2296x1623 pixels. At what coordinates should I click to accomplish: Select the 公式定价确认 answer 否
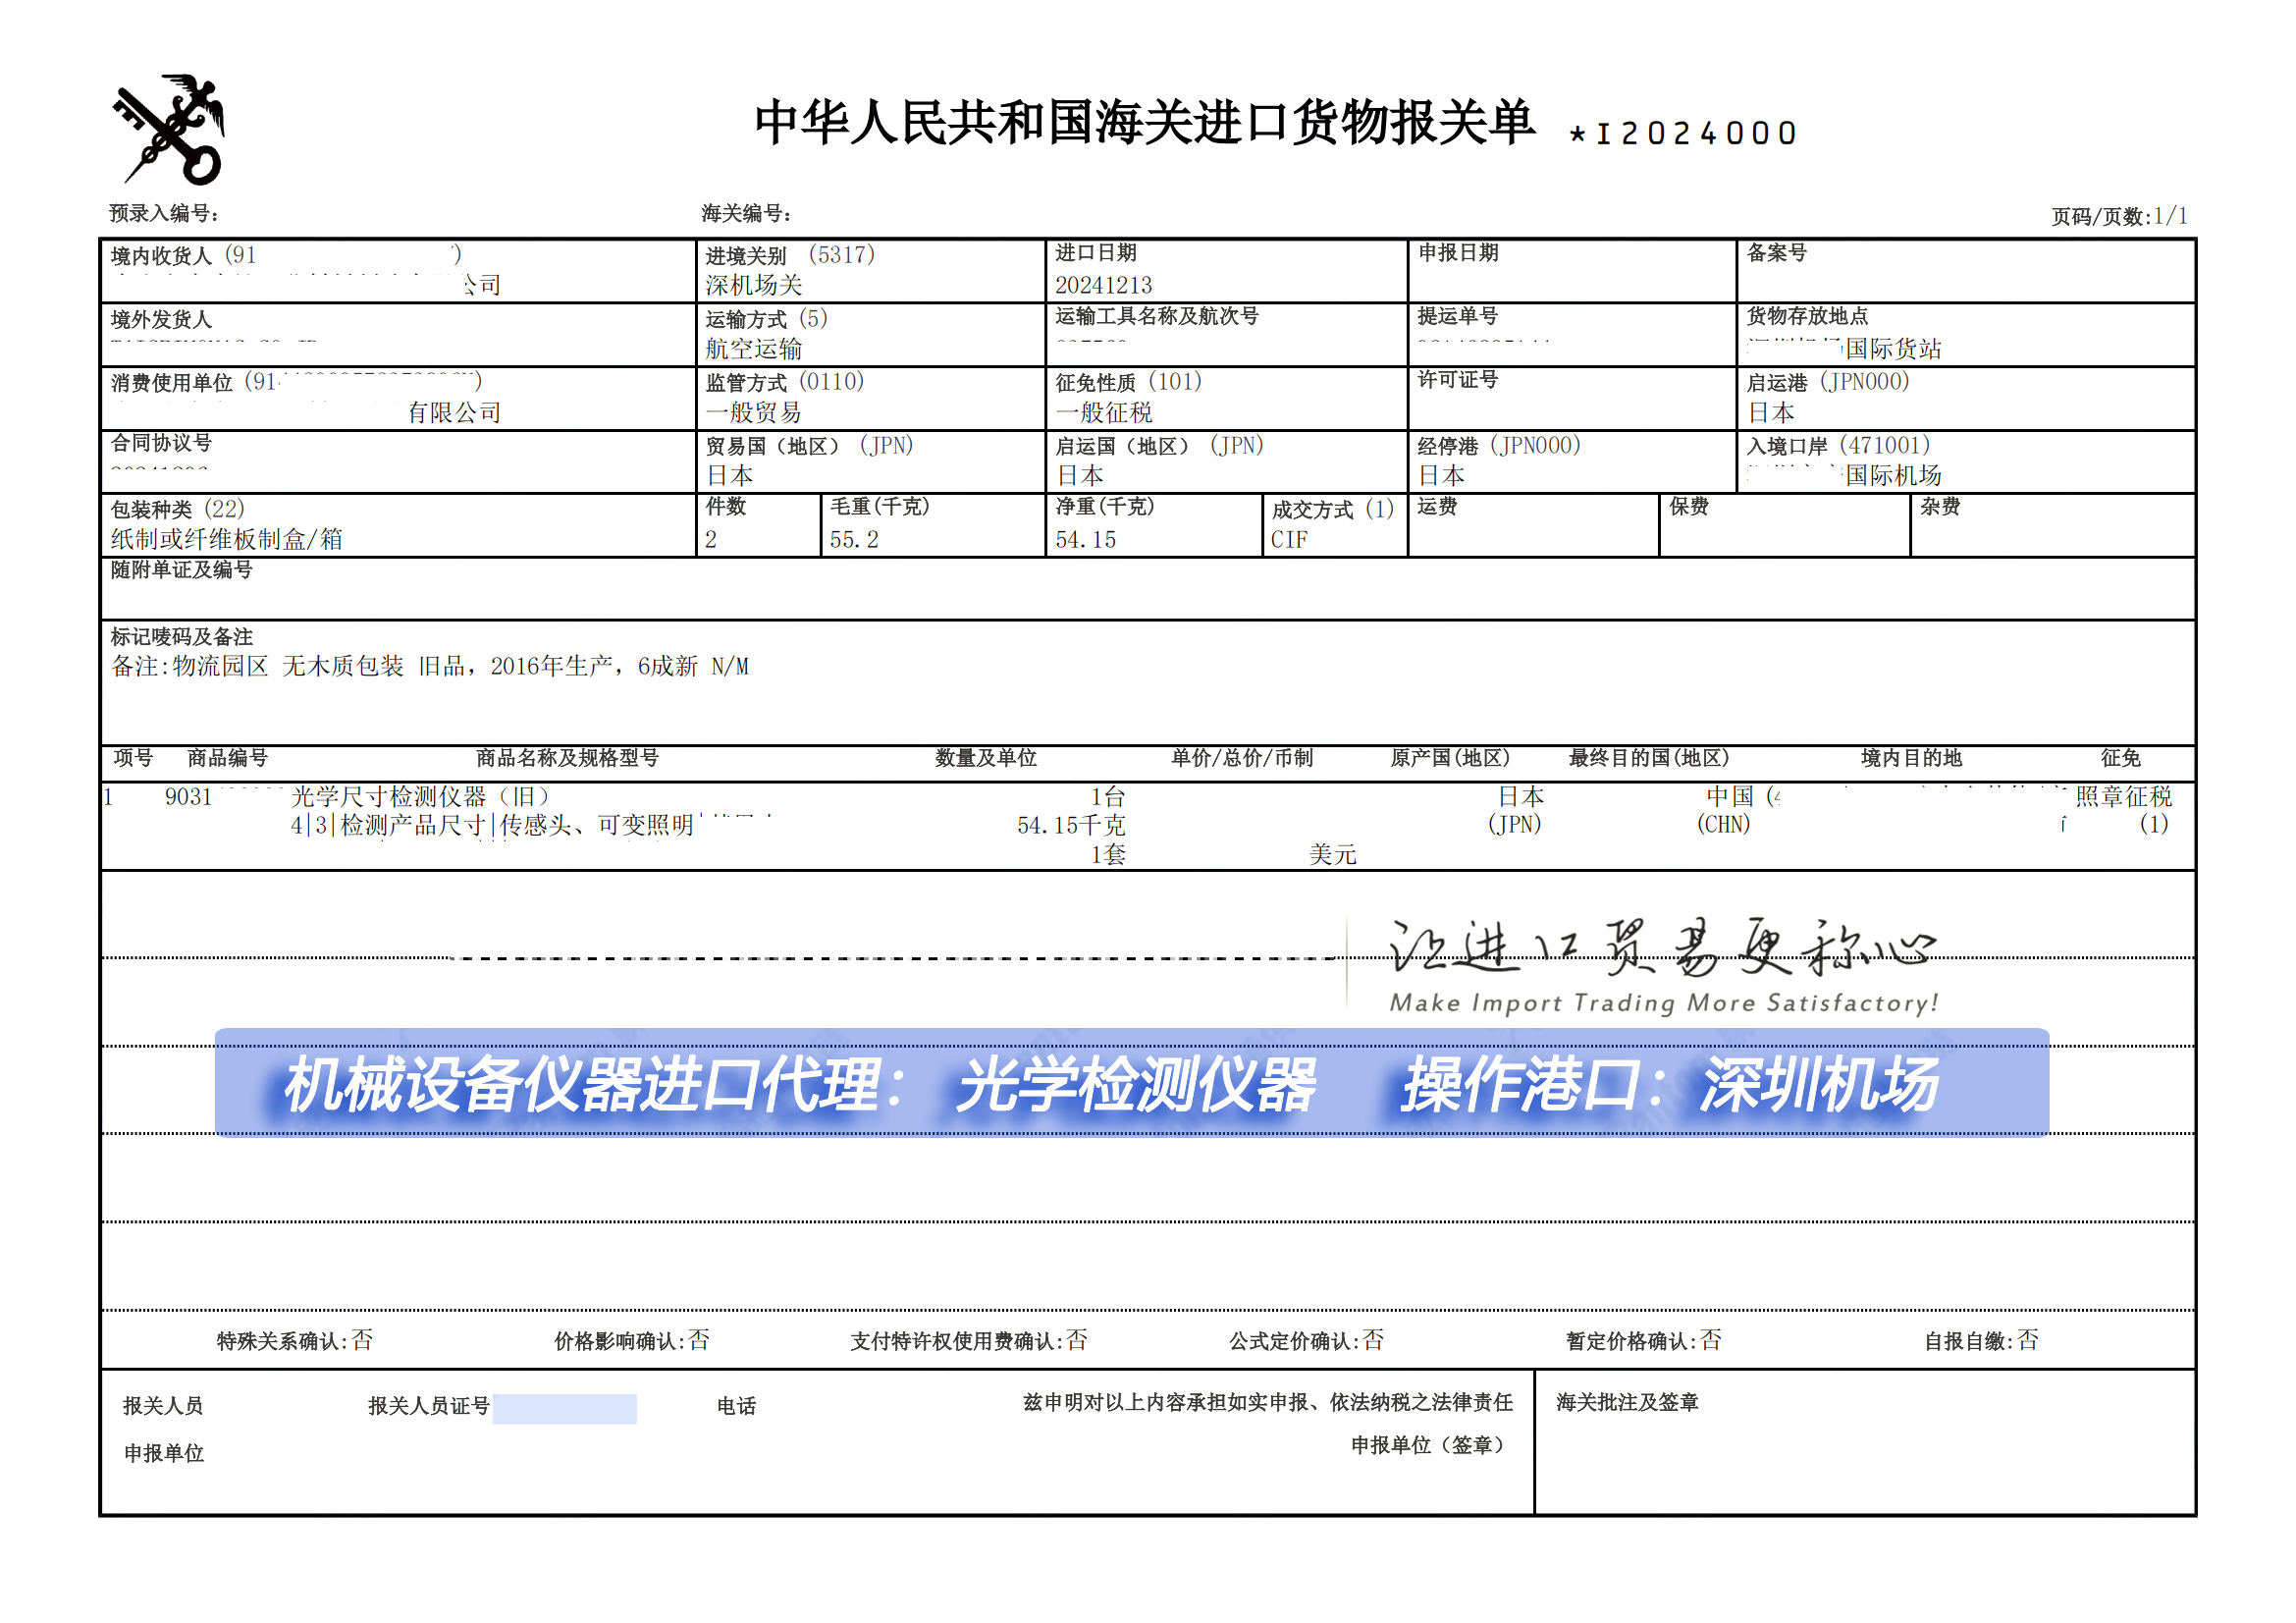1375,1340
